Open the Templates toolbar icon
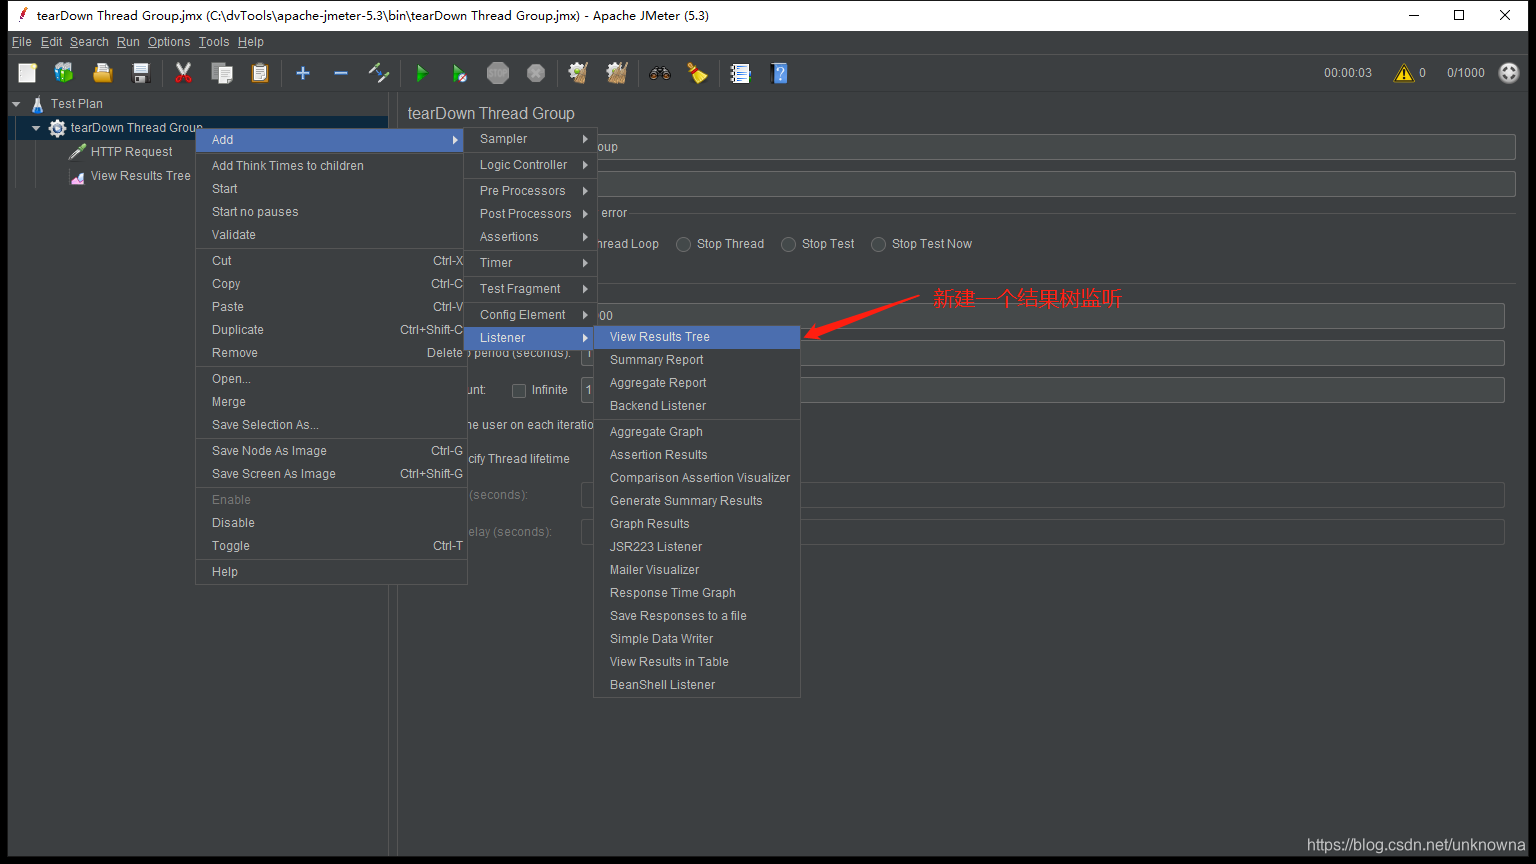 pyautogui.click(x=64, y=73)
